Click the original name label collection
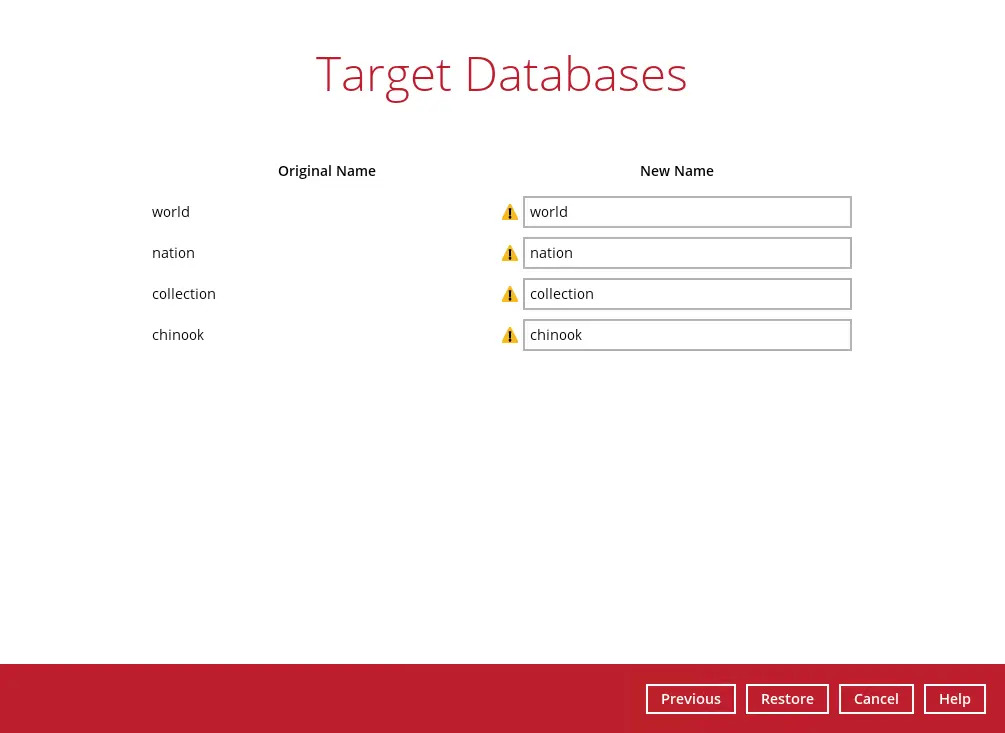1005x733 pixels. coord(184,294)
